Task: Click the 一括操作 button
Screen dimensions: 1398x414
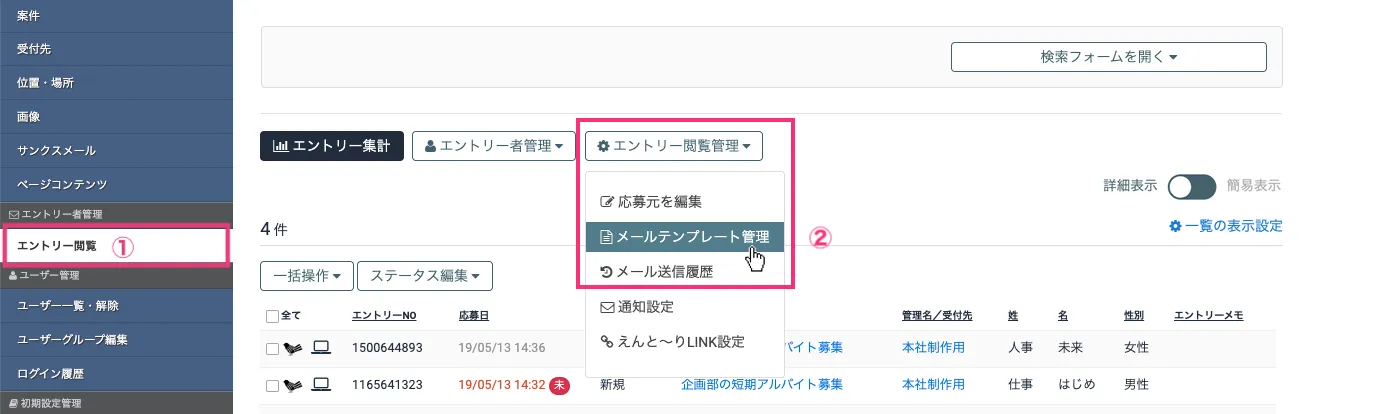Action: pyautogui.click(x=306, y=275)
